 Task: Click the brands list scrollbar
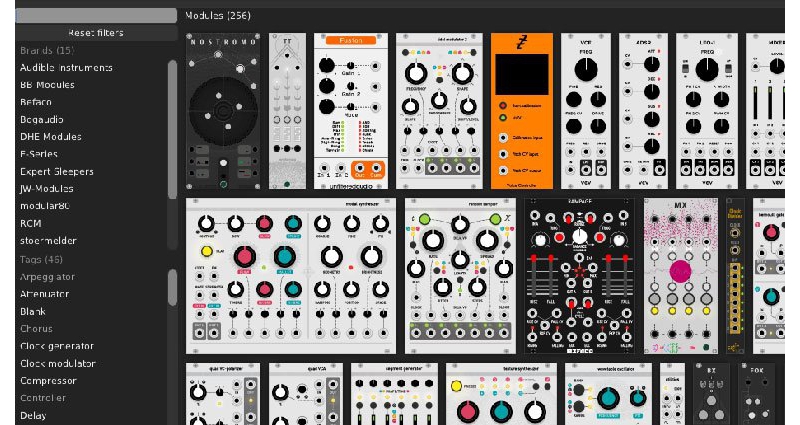tap(172, 130)
